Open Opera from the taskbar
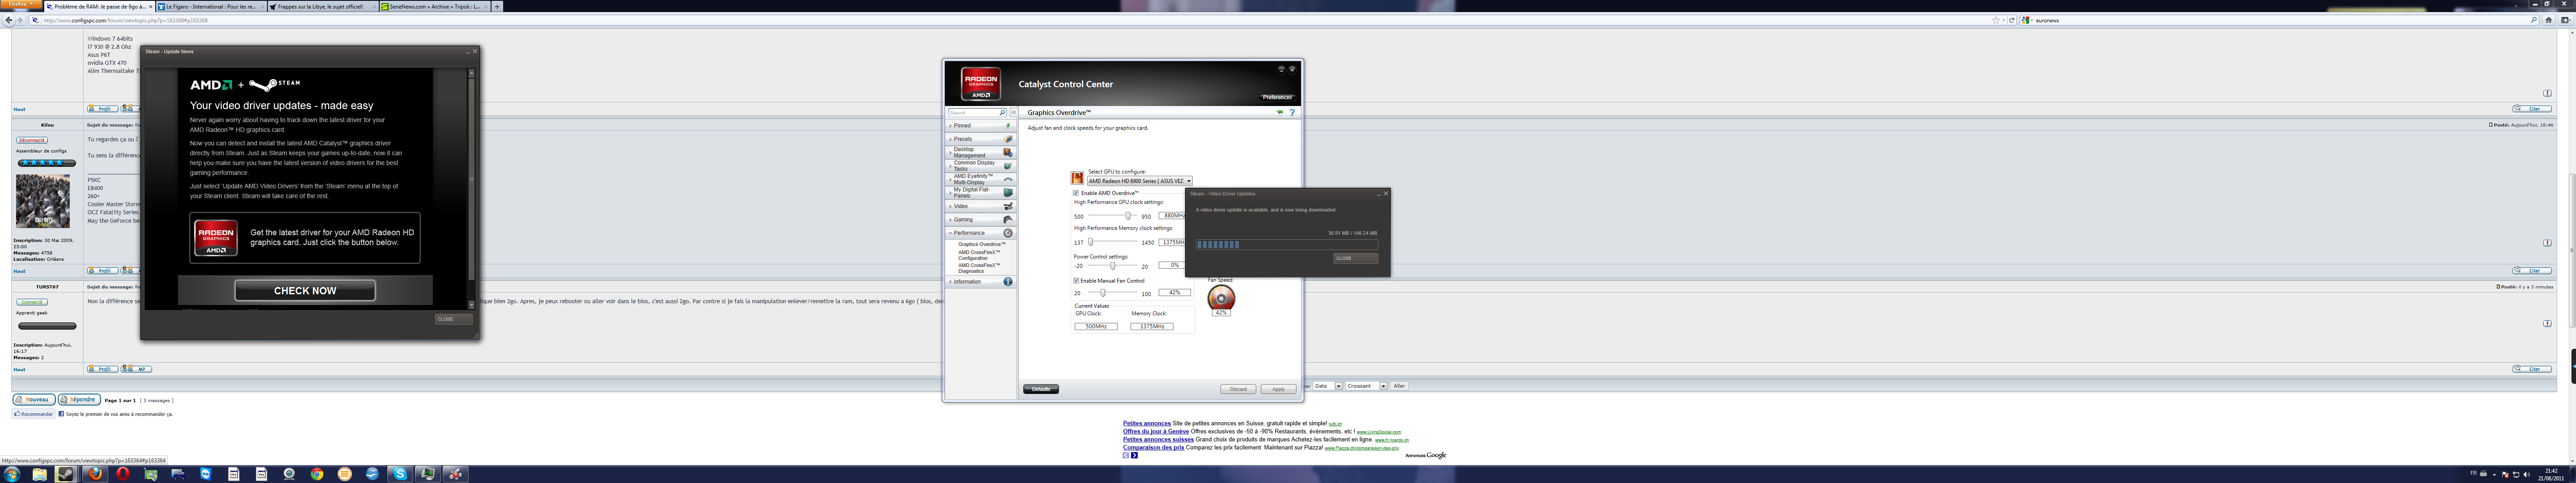This screenshot has width=2576, height=483. click(122, 474)
